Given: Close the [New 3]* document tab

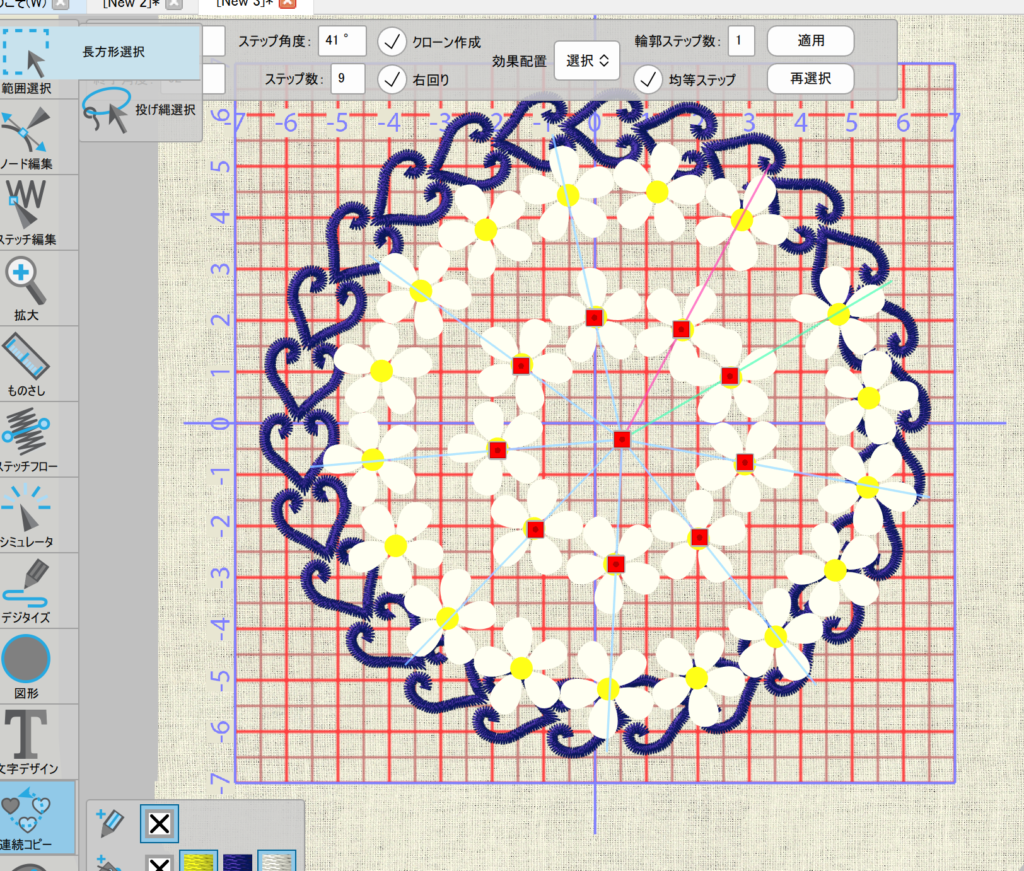Looking at the screenshot, I should pos(287,4).
